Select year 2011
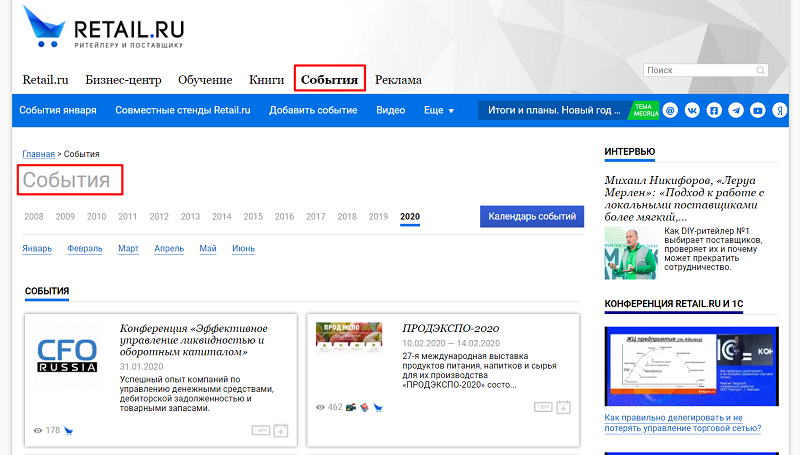This screenshot has width=800, height=455. tap(128, 216)
